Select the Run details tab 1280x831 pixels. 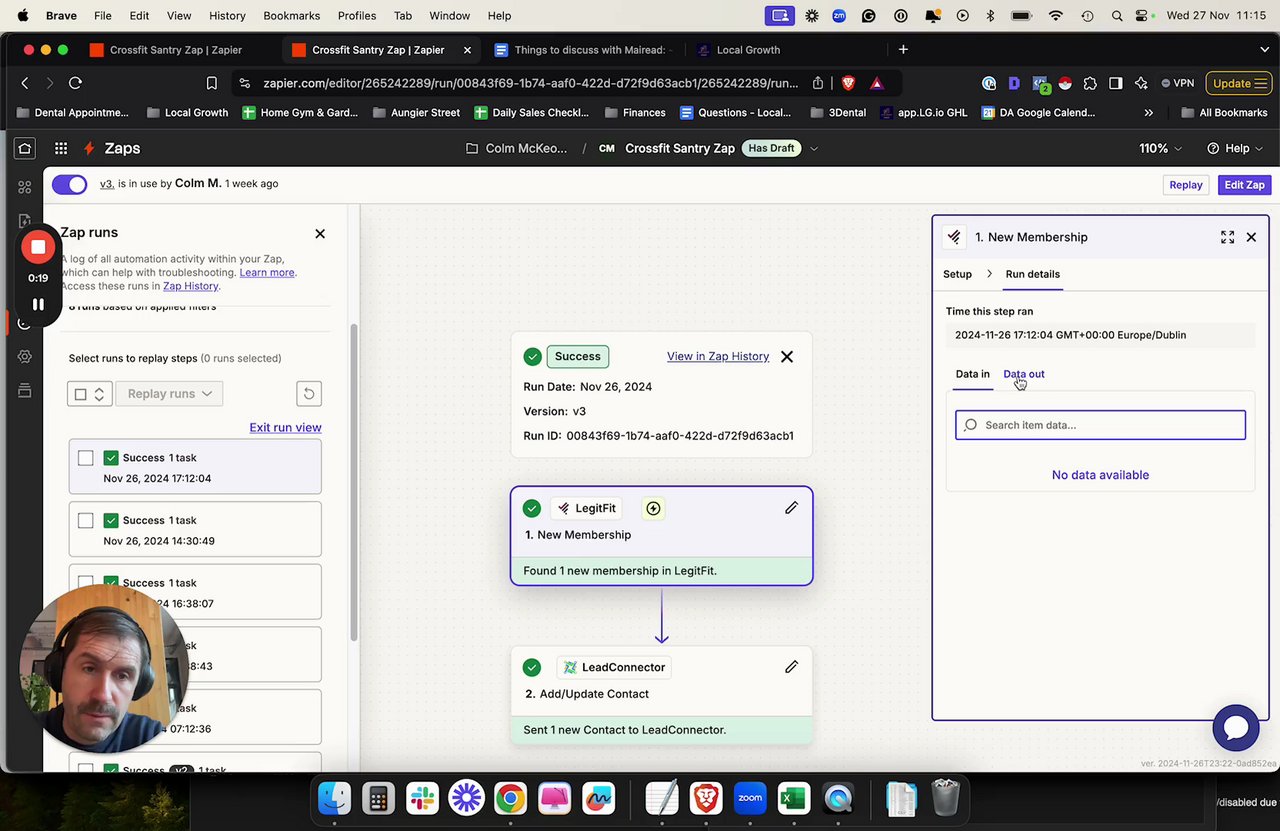[1032, 274]
